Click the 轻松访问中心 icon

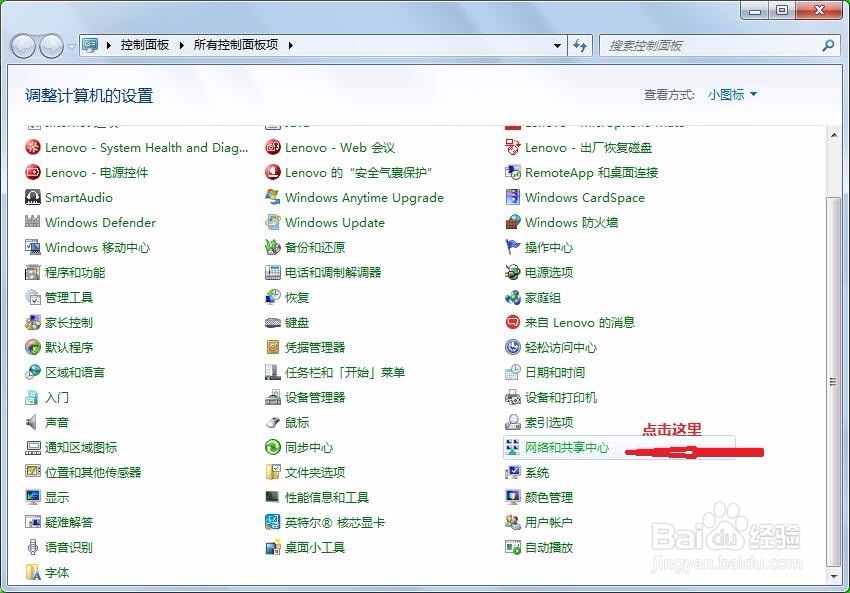click(513, 347)
